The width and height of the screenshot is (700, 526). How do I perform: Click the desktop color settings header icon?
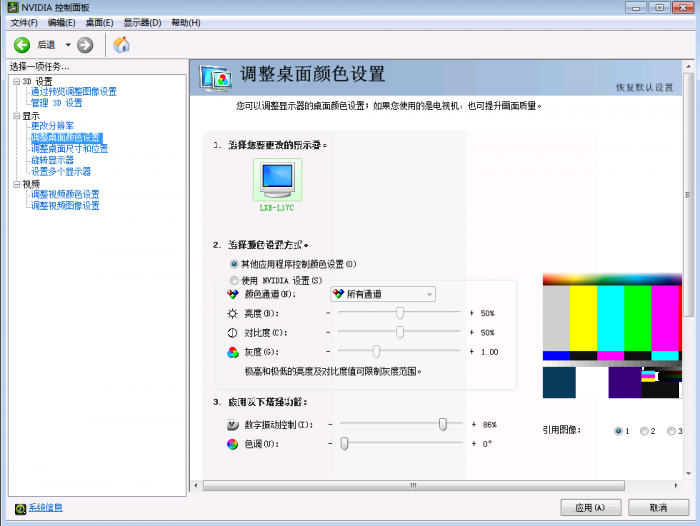[216, 78]
